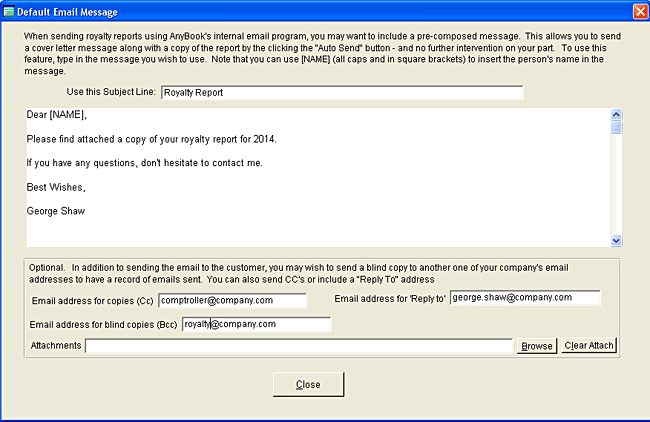Click the message scrollbar up arrow
Image resolution: width=650 pixels, height=422 pixels.
pyautogui.click(x=616, y=114)
